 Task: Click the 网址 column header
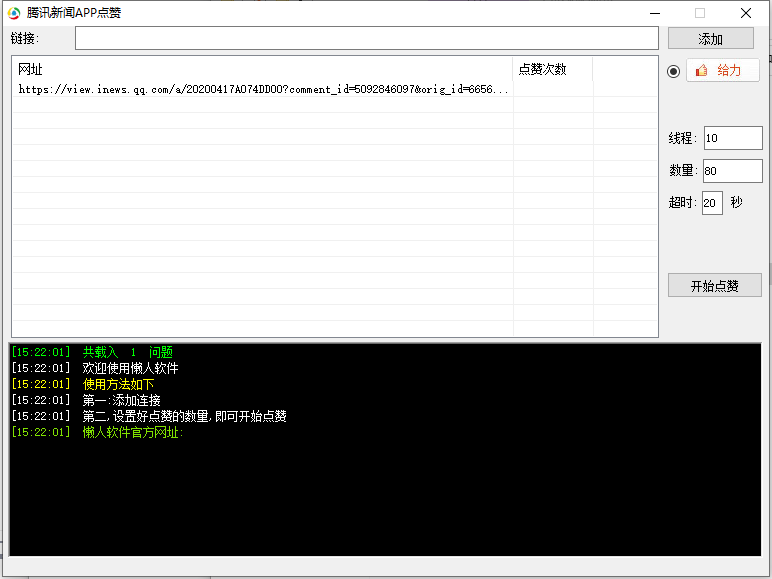click(x=262, y=69)
